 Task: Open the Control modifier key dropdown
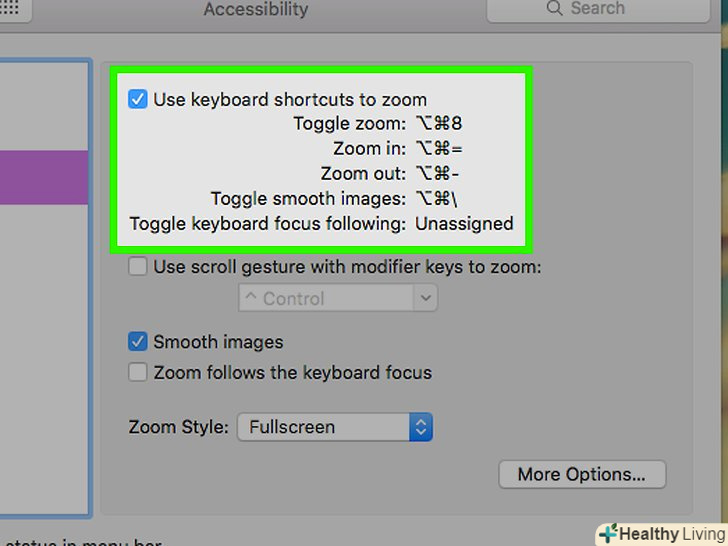point(337,298)
